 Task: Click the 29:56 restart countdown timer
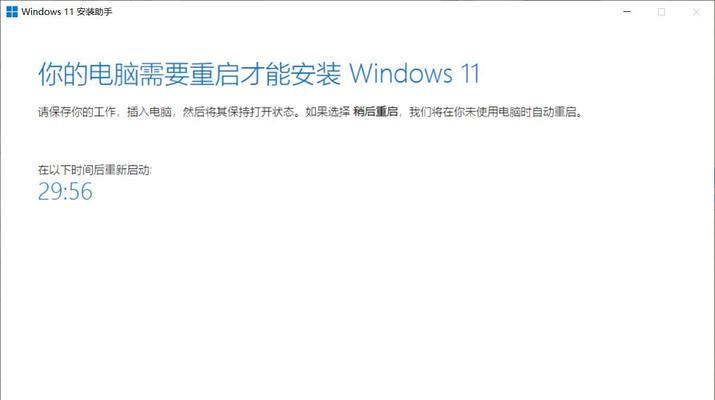point(65,191)
